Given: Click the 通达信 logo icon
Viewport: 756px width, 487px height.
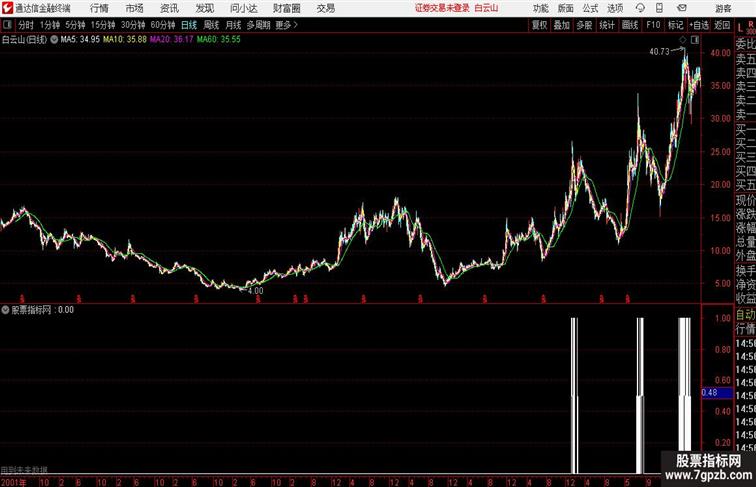Looking at the screenshot, I should 7,8.
